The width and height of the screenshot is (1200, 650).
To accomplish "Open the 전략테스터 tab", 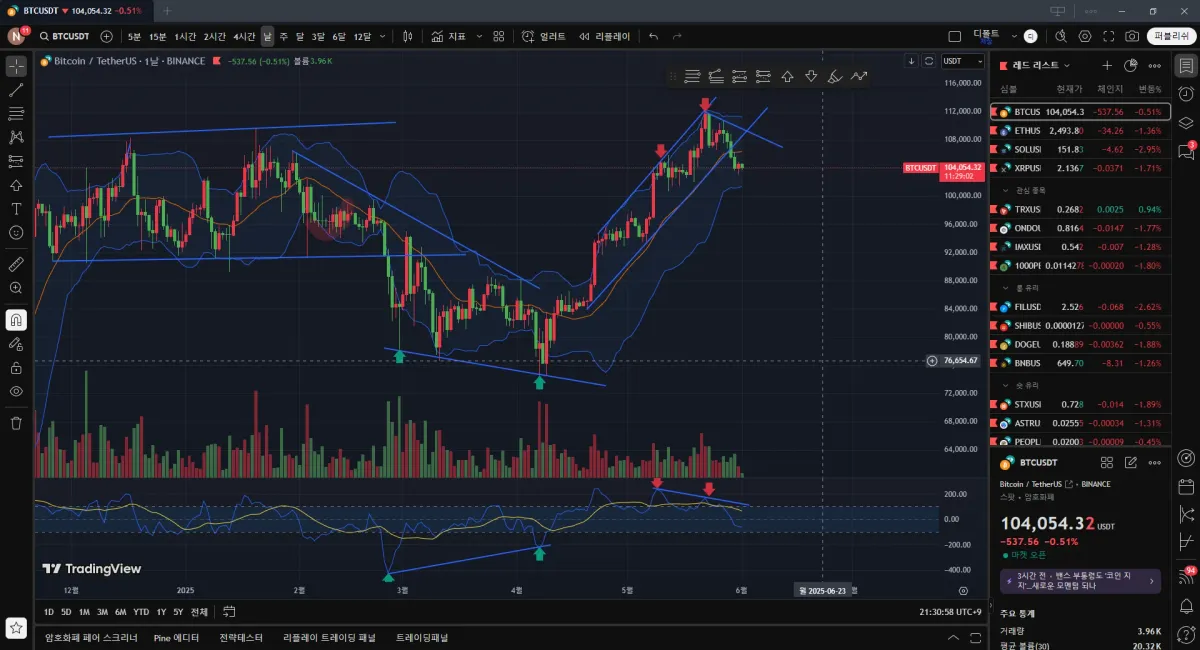I will tap(241, 637).
